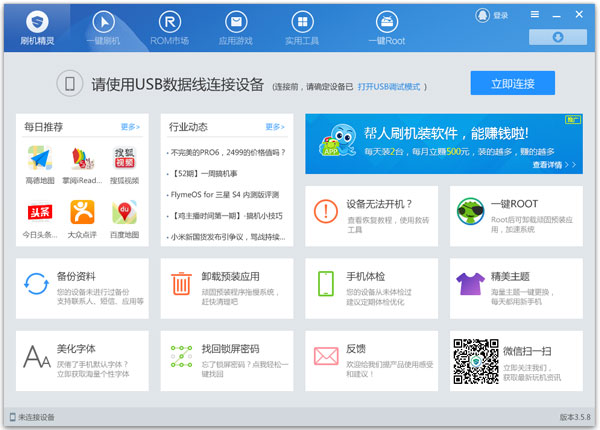Click the 手机体检 green phone icon
The height and width of the screenshot is (430, 600).
[326, 284]
